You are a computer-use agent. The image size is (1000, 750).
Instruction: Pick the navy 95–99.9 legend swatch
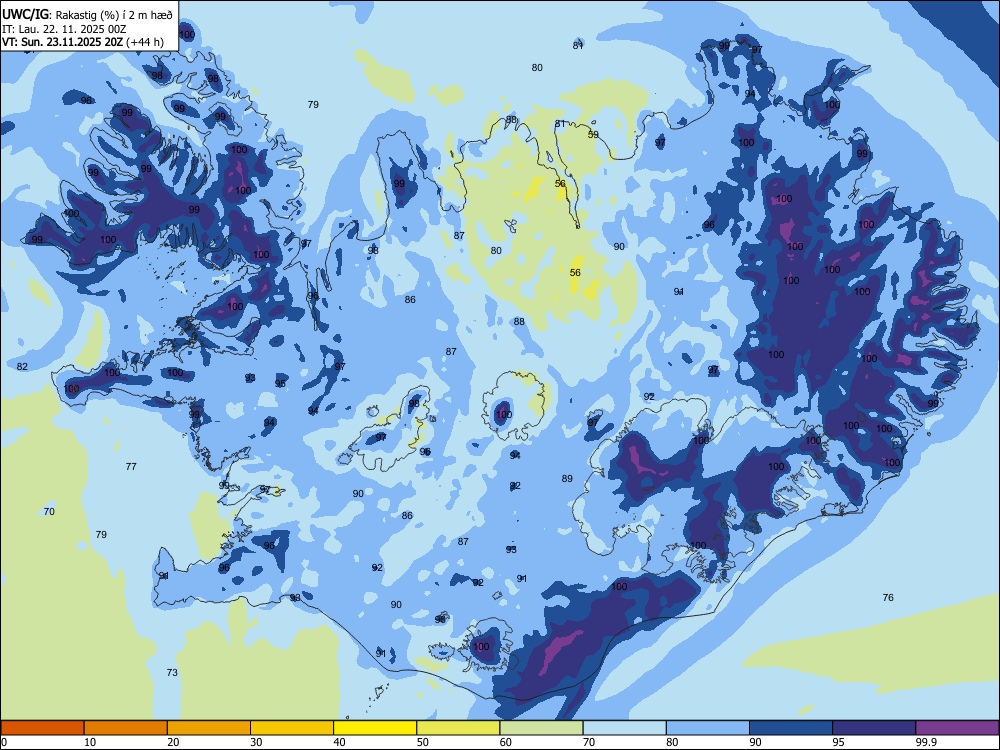pyautogui.click(x=874, y=728)
